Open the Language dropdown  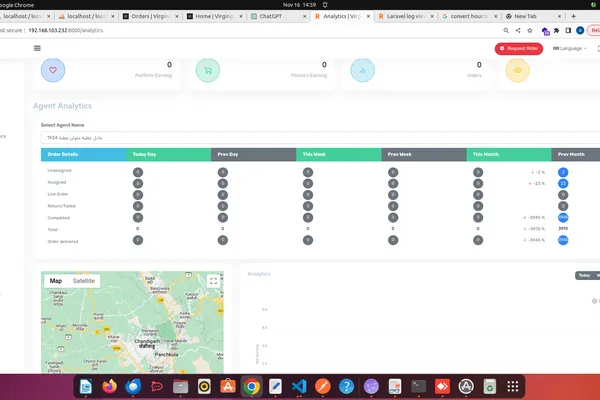point(570,48)
